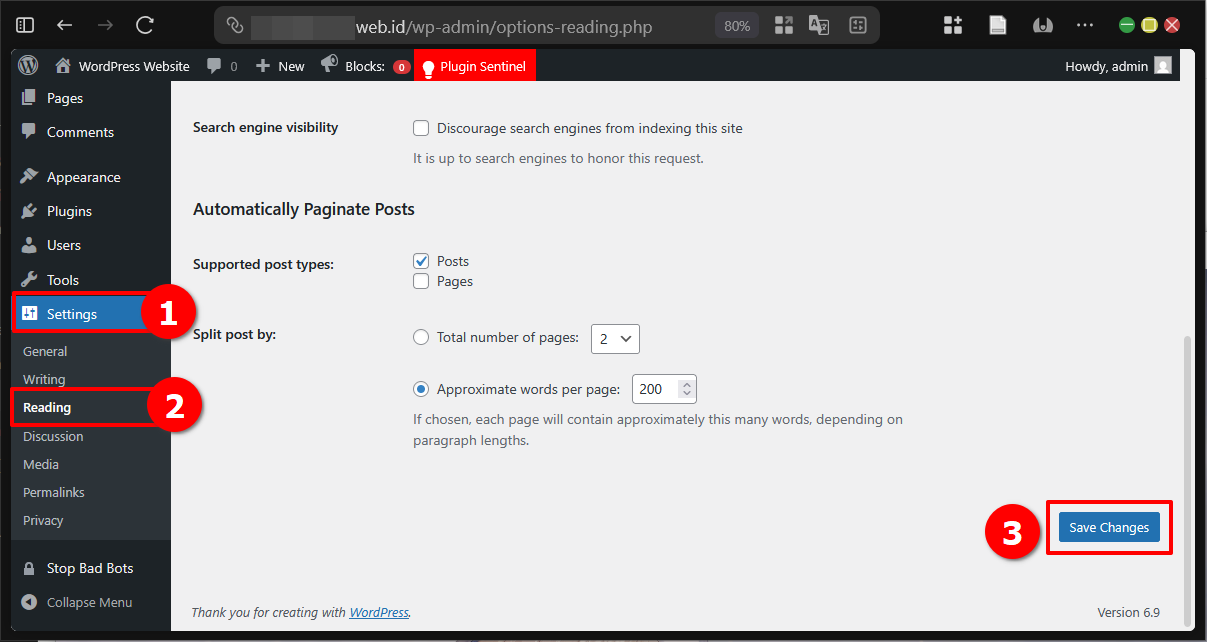Select Total number of pages split option
This screenshot has width=1207, height=642.
coord(421,337)
